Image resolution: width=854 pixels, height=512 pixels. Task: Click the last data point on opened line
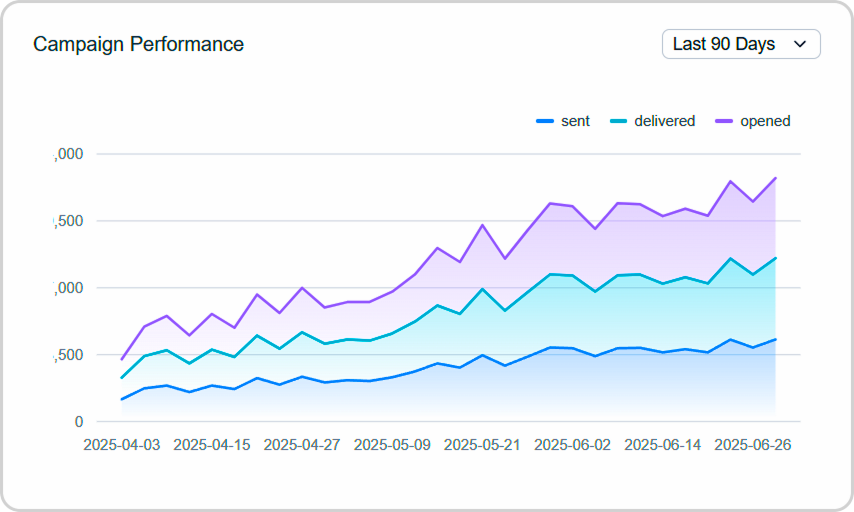pos(775,178)
